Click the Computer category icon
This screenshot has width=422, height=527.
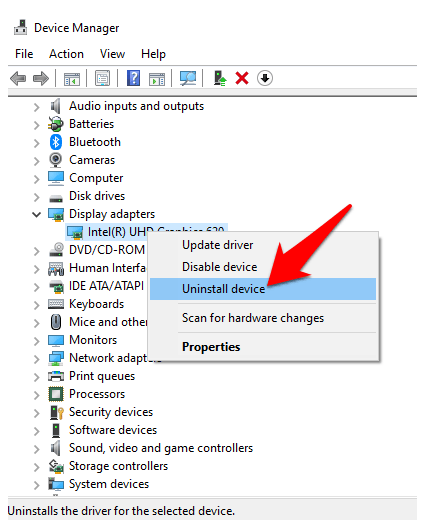click(56, 178)
